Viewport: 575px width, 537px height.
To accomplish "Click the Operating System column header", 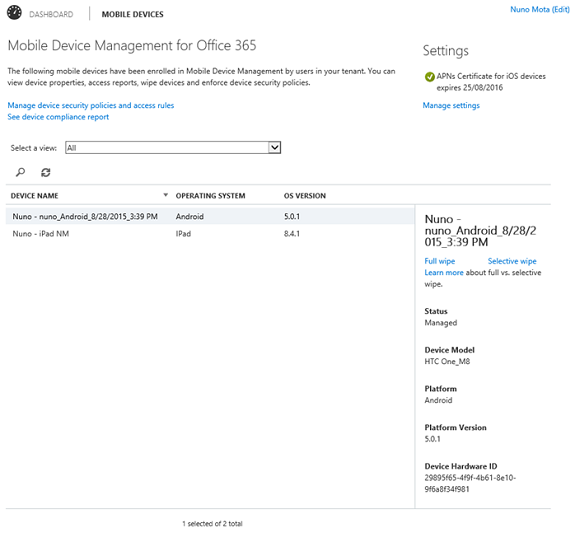I will [x=210, y=196].
